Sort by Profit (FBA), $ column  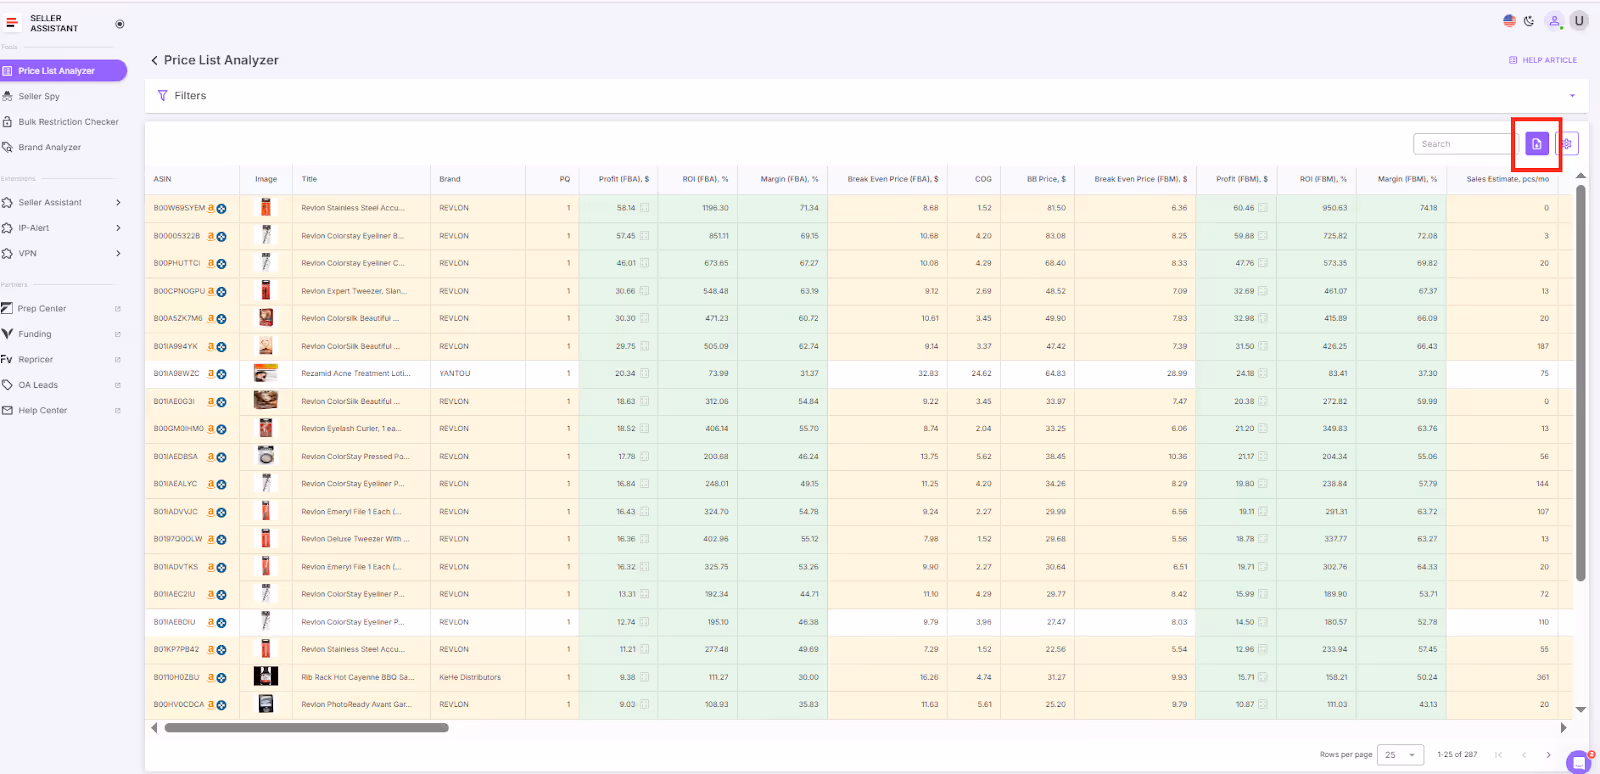(624, 179)
